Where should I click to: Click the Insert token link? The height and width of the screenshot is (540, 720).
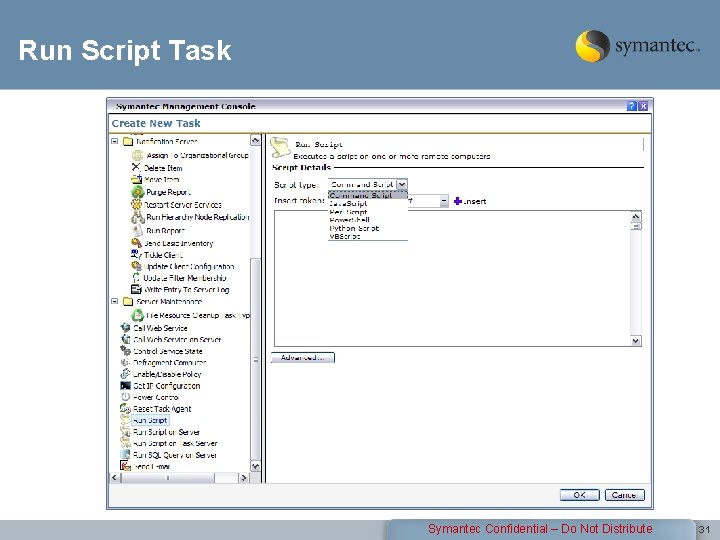(470, 201)
